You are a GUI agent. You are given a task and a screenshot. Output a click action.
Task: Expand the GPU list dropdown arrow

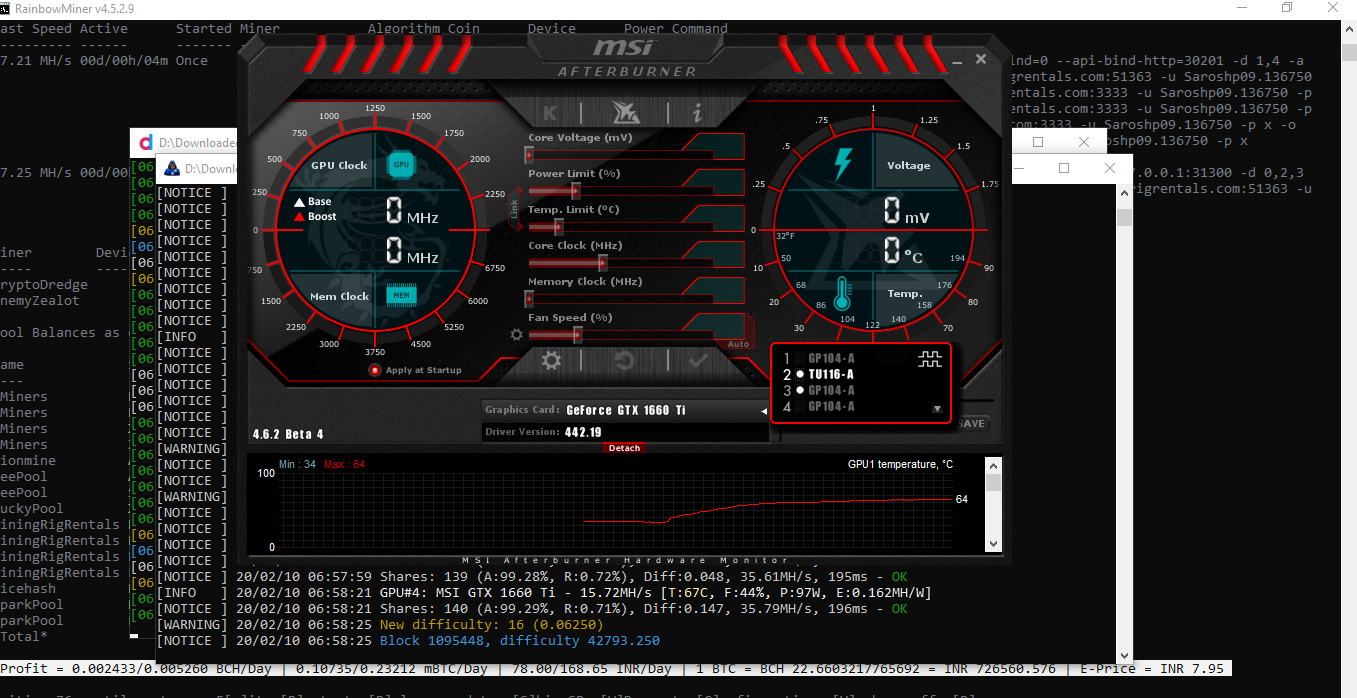(937, 410)
